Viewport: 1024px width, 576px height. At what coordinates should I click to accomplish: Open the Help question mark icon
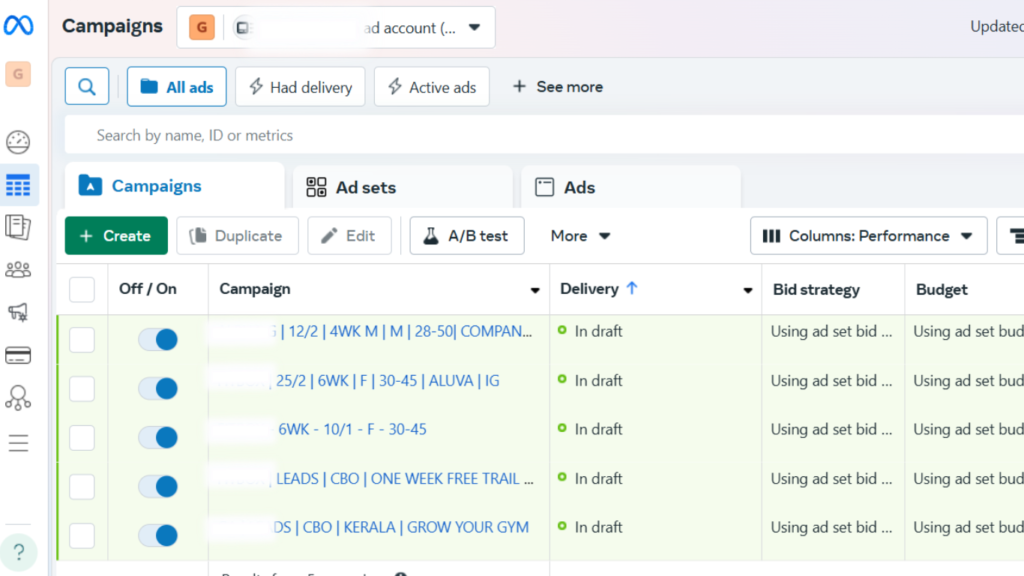click(19, 552)
